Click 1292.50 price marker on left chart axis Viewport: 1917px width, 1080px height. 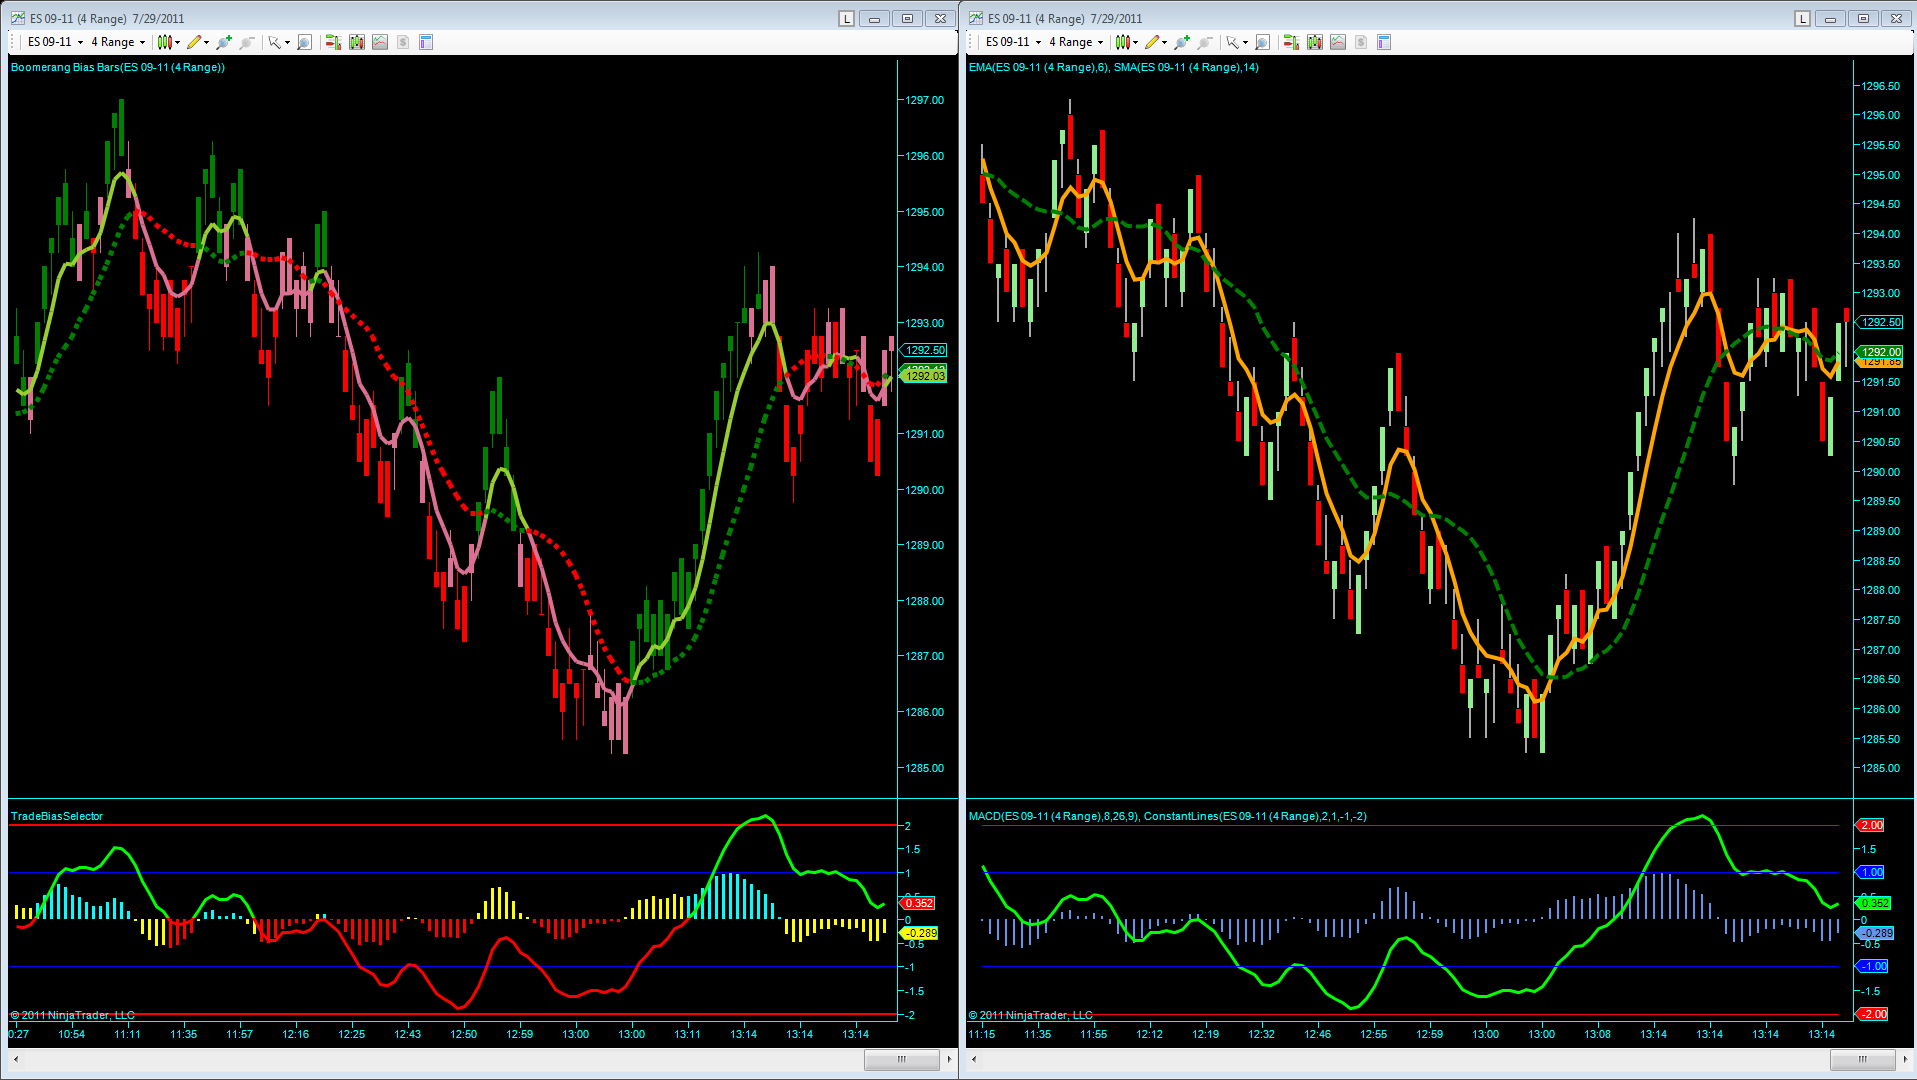tap(925, 350)
